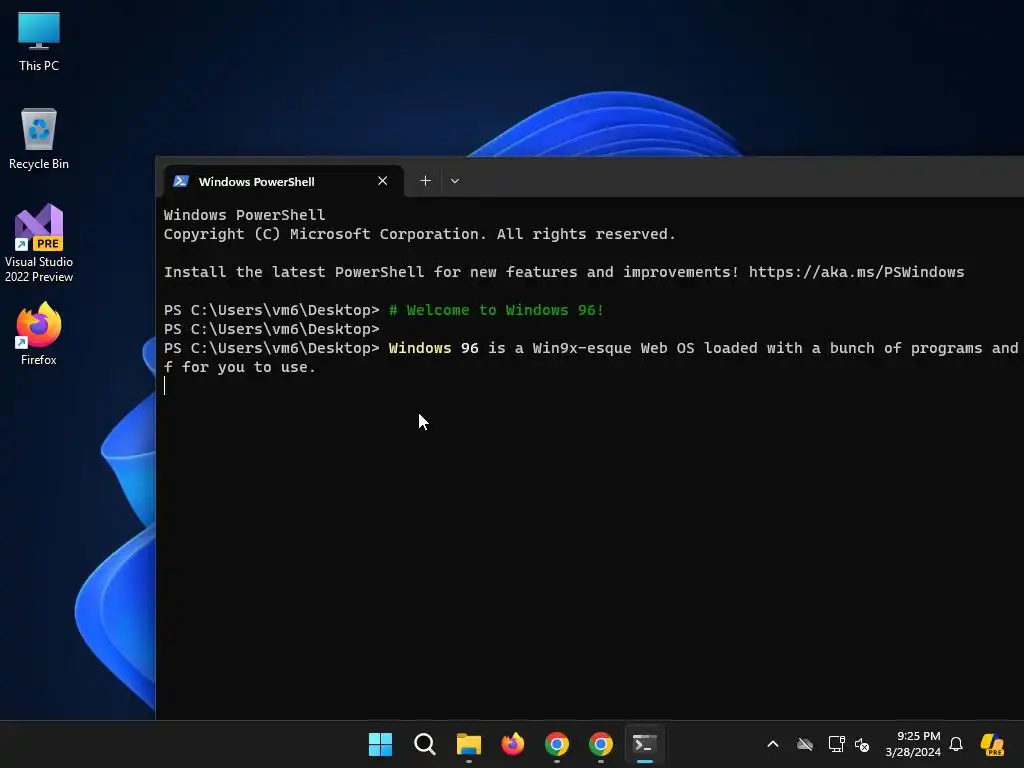Expand the terminal profiles dropdown

455,181
